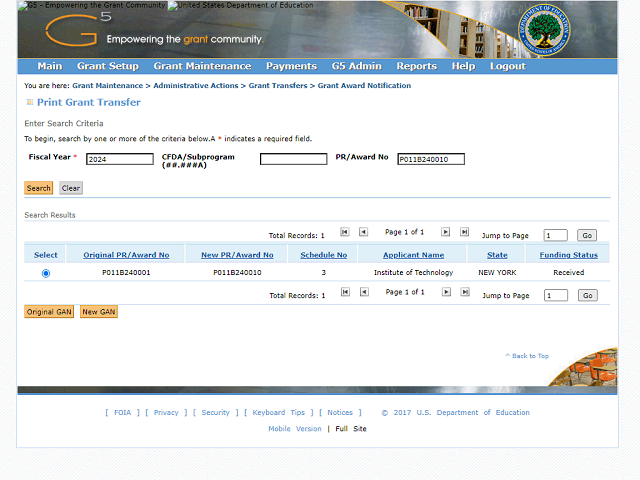Image resolution: width=640 pixels, height=480 pixels.
Task: Click the top Jump to Page field
Action: [x=556, y=236]
